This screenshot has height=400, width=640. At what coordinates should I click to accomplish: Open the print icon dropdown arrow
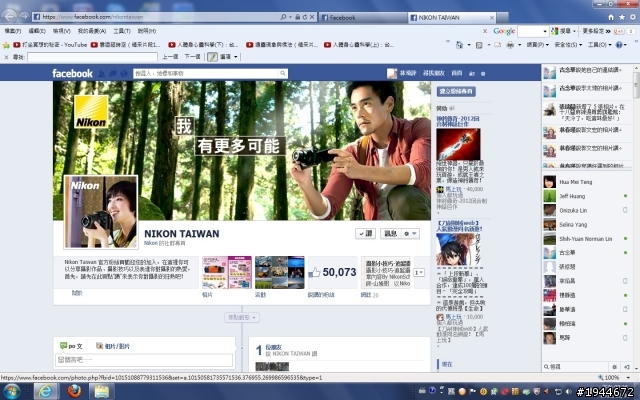(x=519, y=45)
